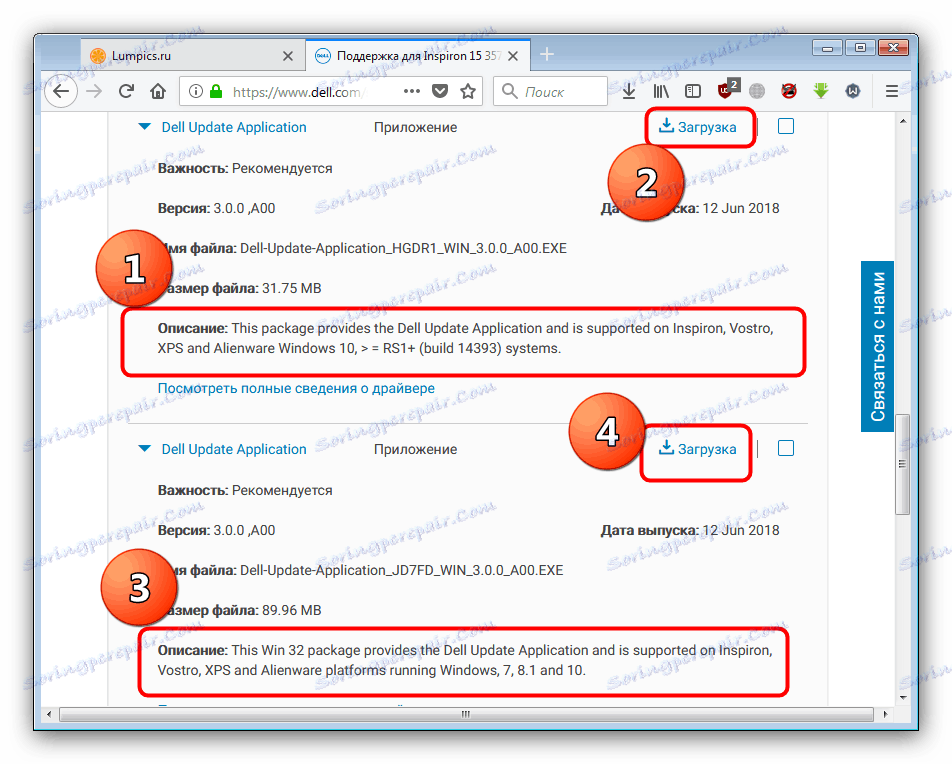Viewport: 952px width, 764px height.
Task: Open a new tab with plus button
Action: tap(546, 55)
